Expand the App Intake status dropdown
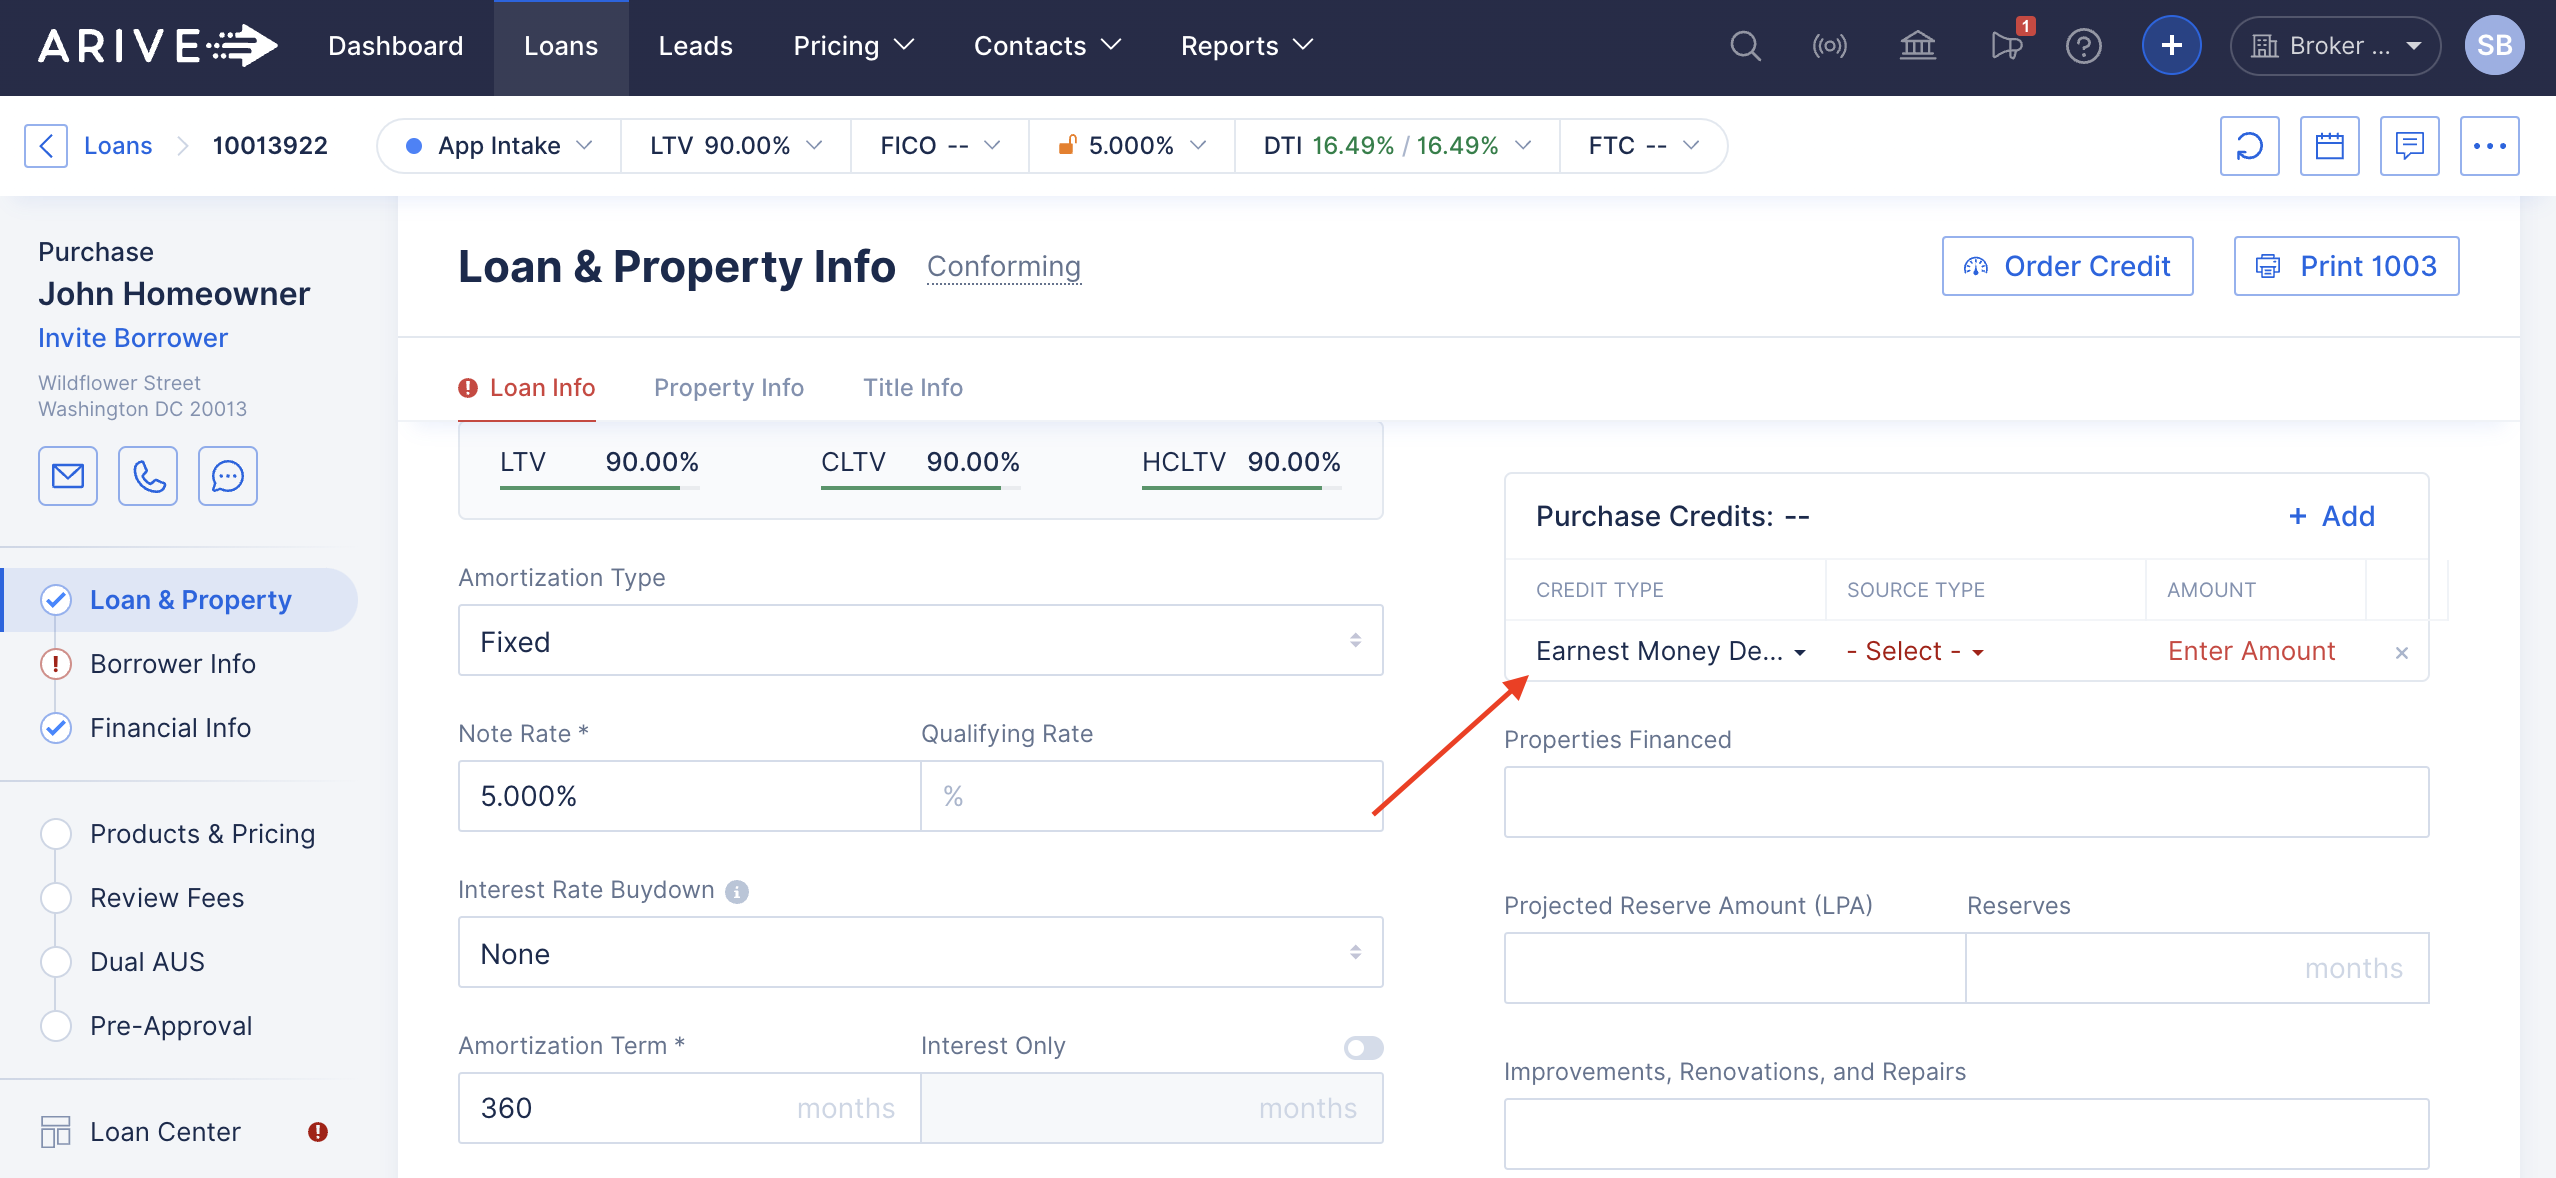Image resolution: width=2556 pixels, height=1178 pixels. point(499,146)
